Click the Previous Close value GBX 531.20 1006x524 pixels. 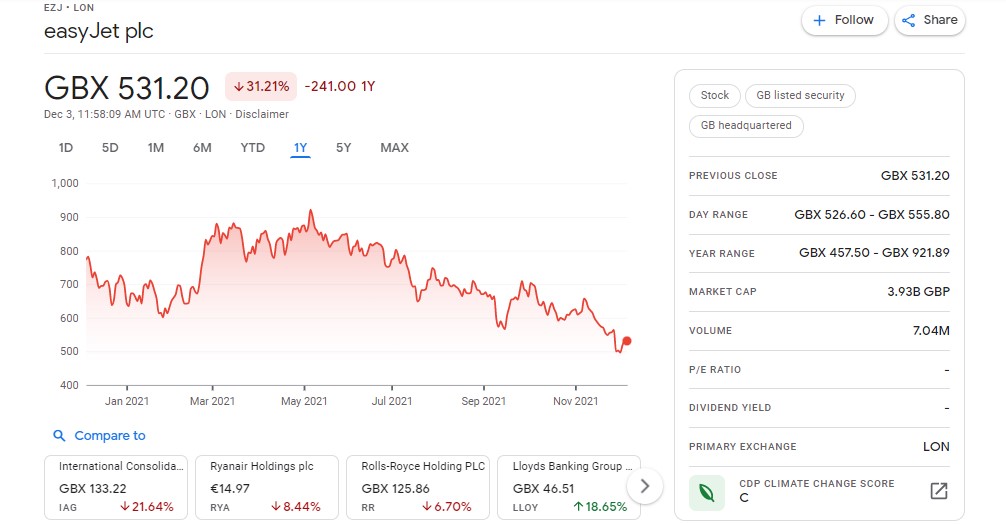click(x=915, y=176)
